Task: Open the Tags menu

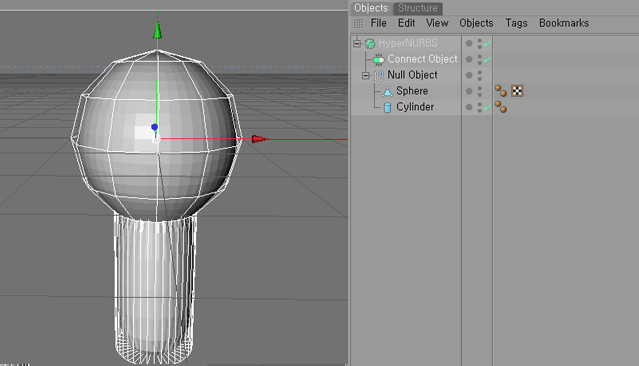Action: pyautogui.click(x=516, y=23)
